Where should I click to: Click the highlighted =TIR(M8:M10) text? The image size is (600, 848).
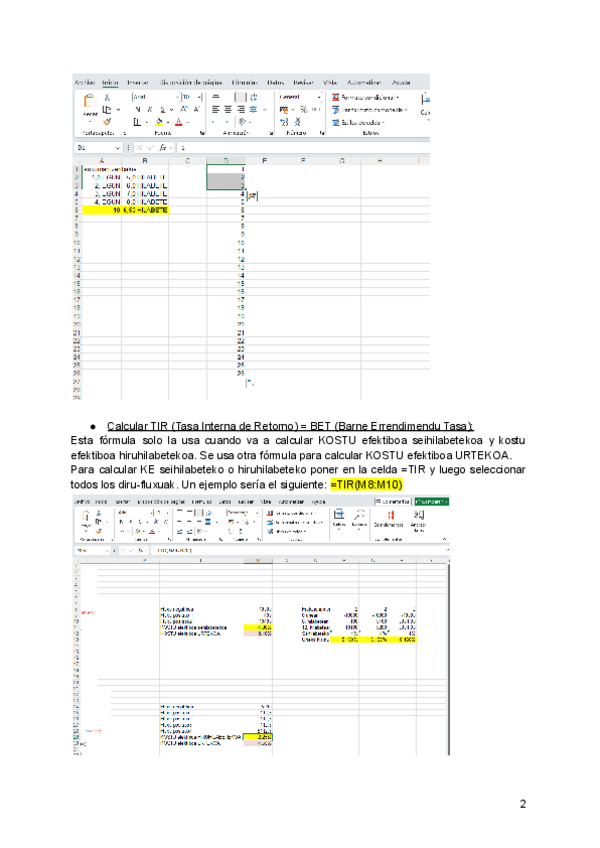tap(366, 485)
